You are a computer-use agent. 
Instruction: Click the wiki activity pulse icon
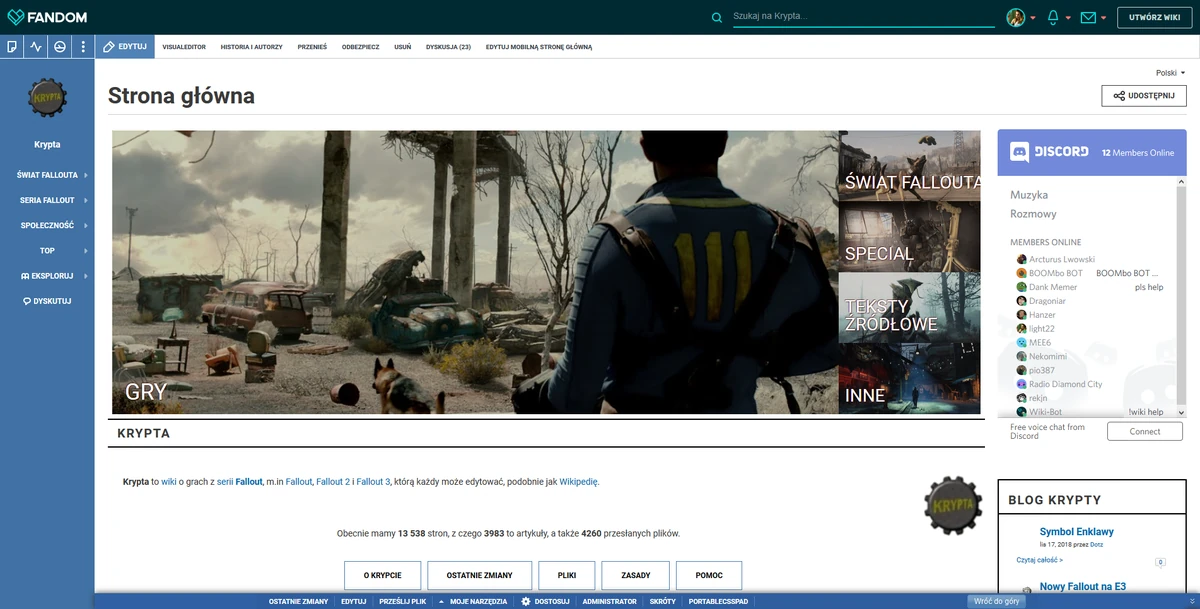click(36, 47)
